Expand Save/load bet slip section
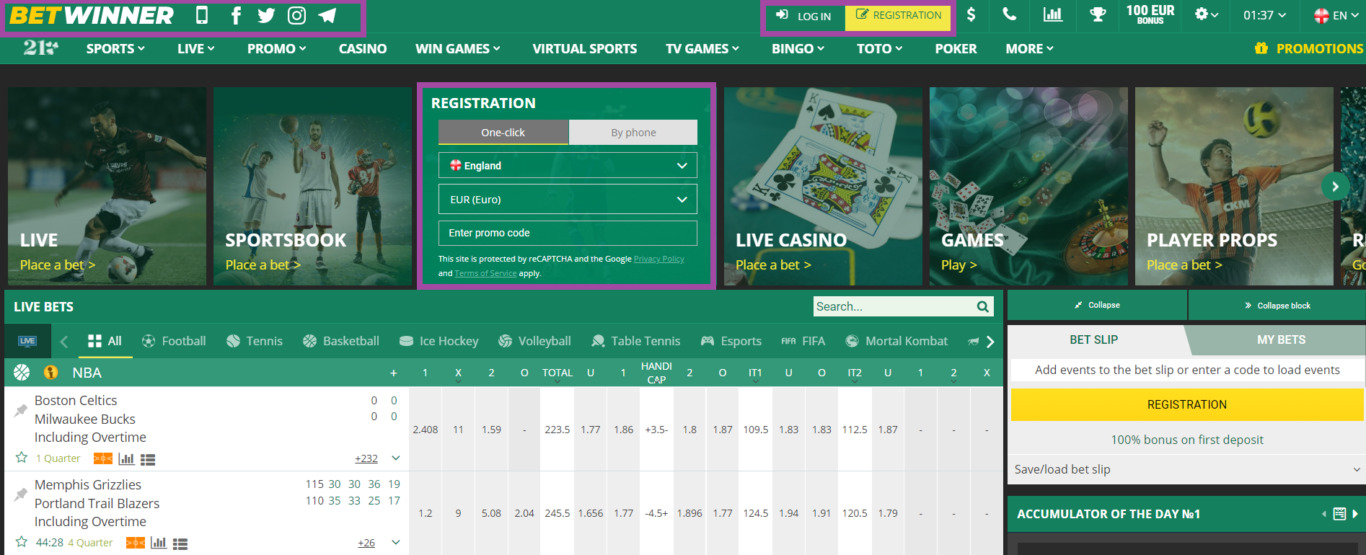Image resolution: width=1366 pixels, height=555 pixels. [x=1186, y=469]
